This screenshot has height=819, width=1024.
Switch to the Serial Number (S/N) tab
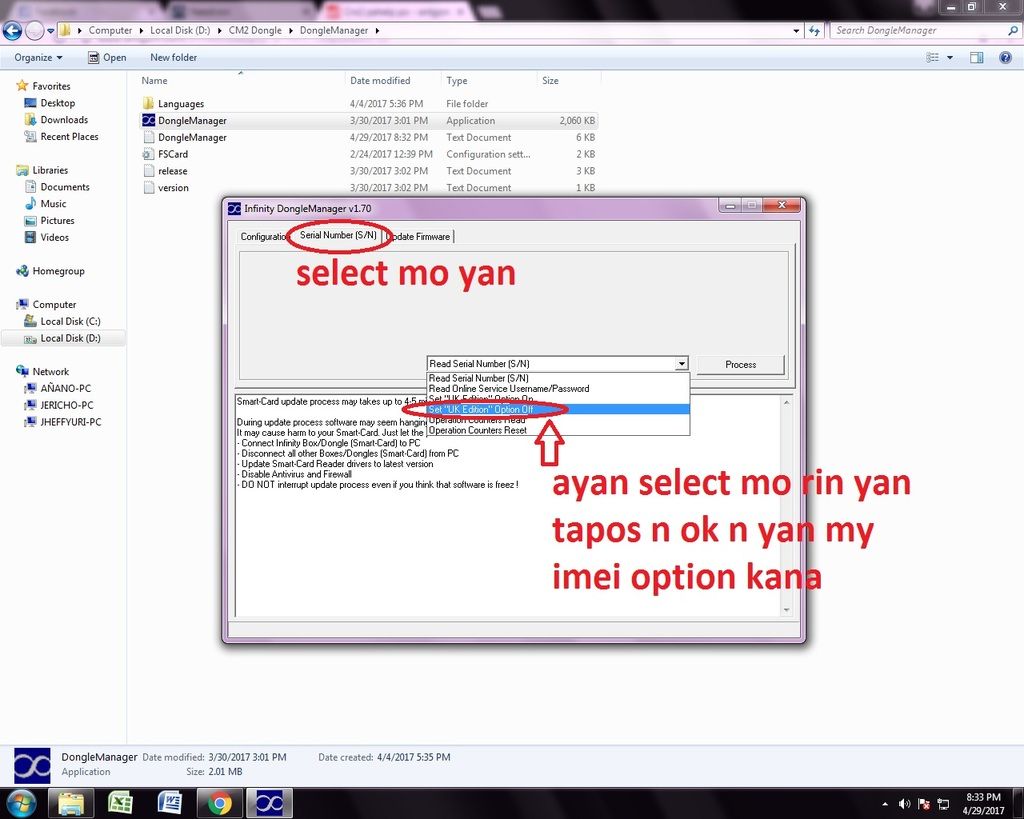pyautogui.click(x=338, y=236)
